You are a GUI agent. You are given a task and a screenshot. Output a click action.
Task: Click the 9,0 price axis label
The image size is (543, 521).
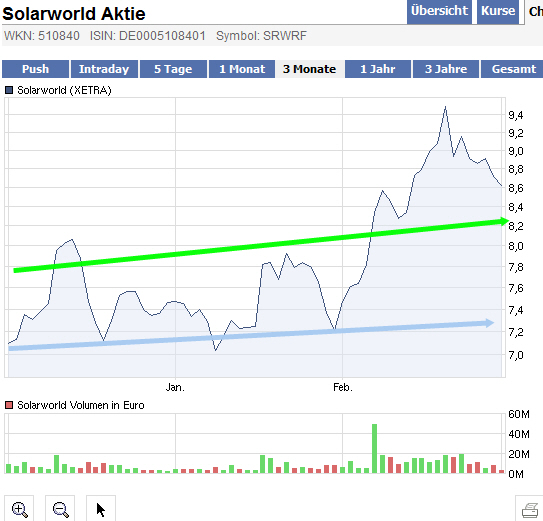click(x=516, y=151)
